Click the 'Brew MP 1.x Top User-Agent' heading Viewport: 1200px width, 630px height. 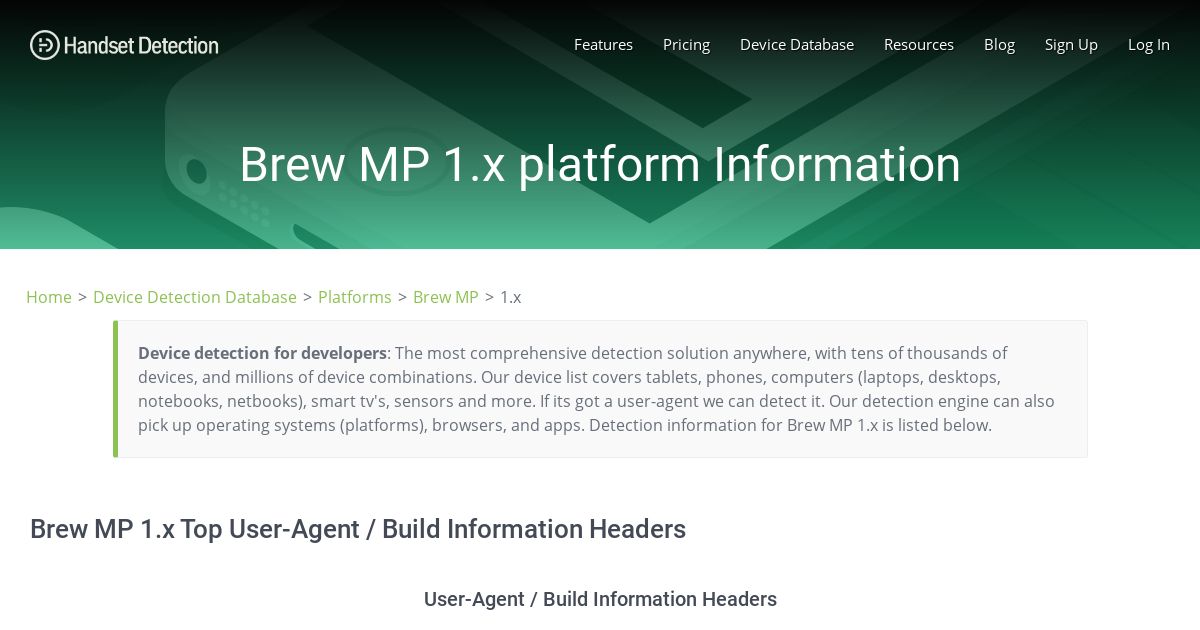[x=358, y=529]
